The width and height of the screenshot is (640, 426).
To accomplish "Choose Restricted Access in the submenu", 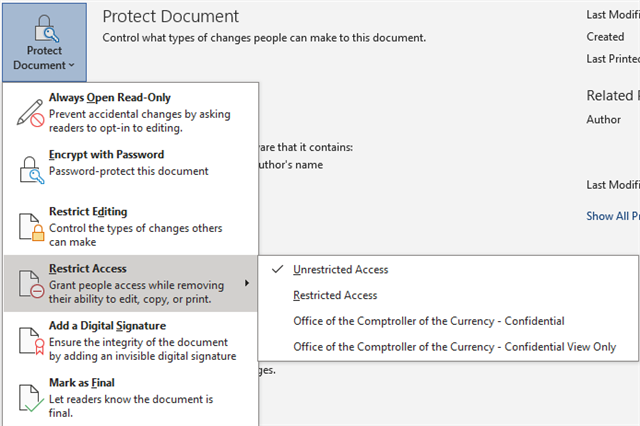I will [x=335, y=295].
